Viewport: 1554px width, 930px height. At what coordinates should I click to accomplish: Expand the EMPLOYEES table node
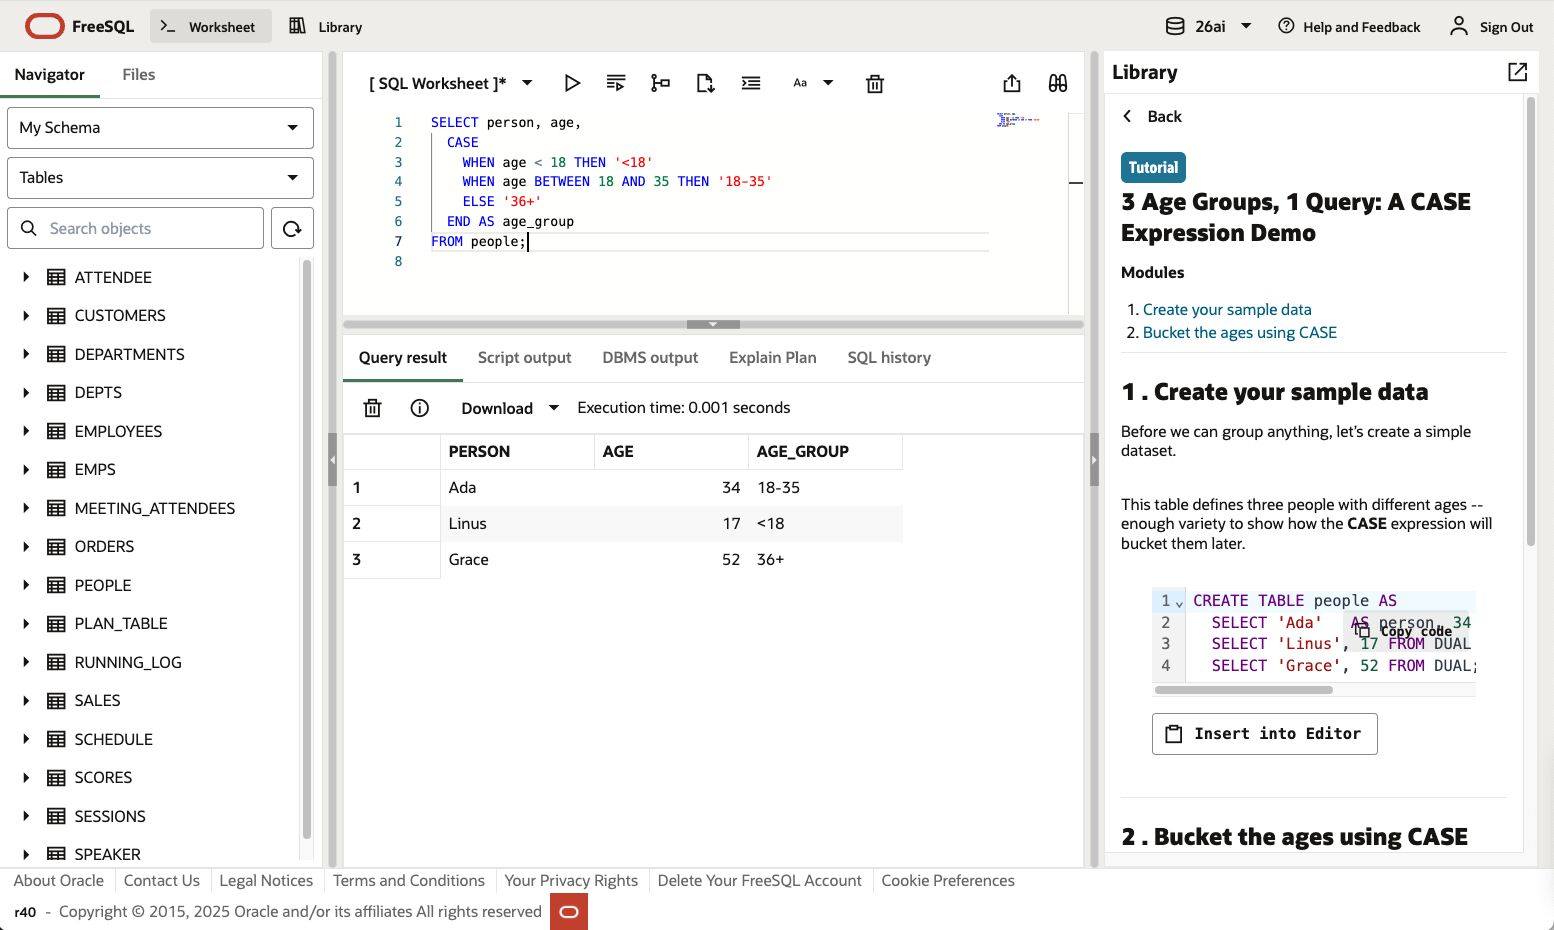pyautogui.click(x=26, y=431)
